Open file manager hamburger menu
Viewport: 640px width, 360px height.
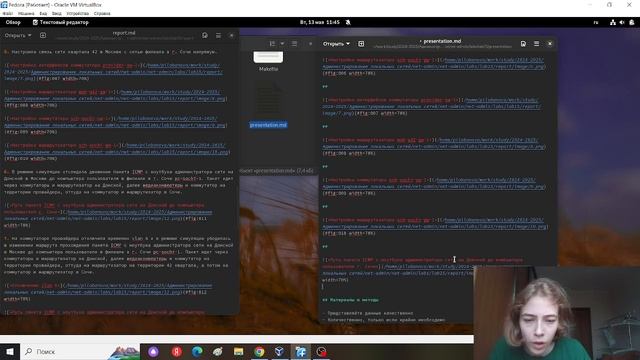(294, 44)
